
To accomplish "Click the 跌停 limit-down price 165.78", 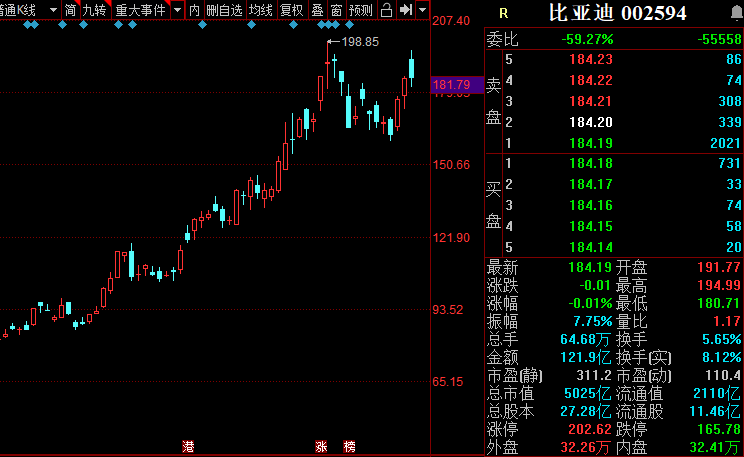I will click(719, 429).
